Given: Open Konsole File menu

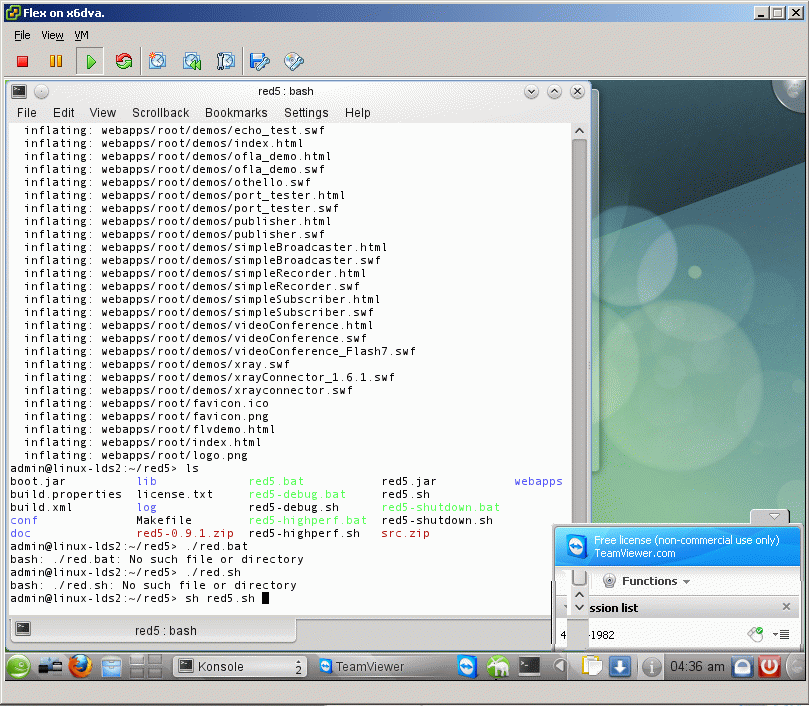Looking at the screenshot, I should 27,113.
